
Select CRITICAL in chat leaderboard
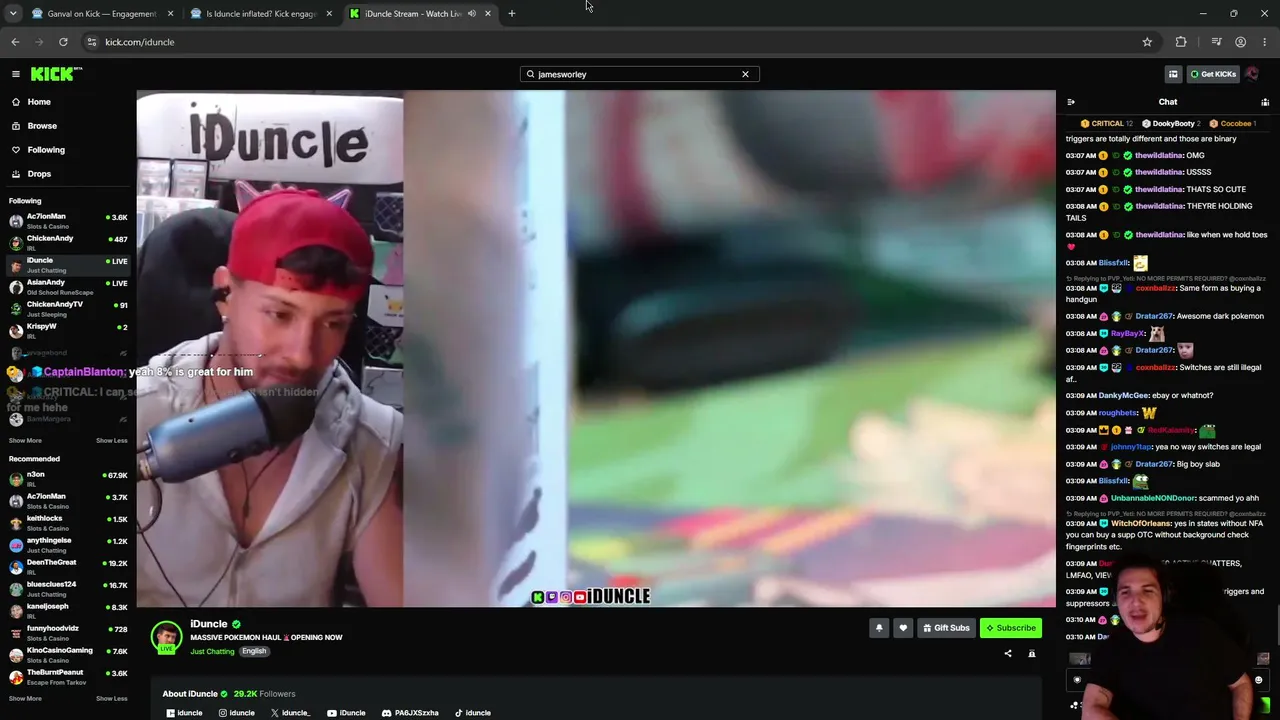tap(1106, 124)
